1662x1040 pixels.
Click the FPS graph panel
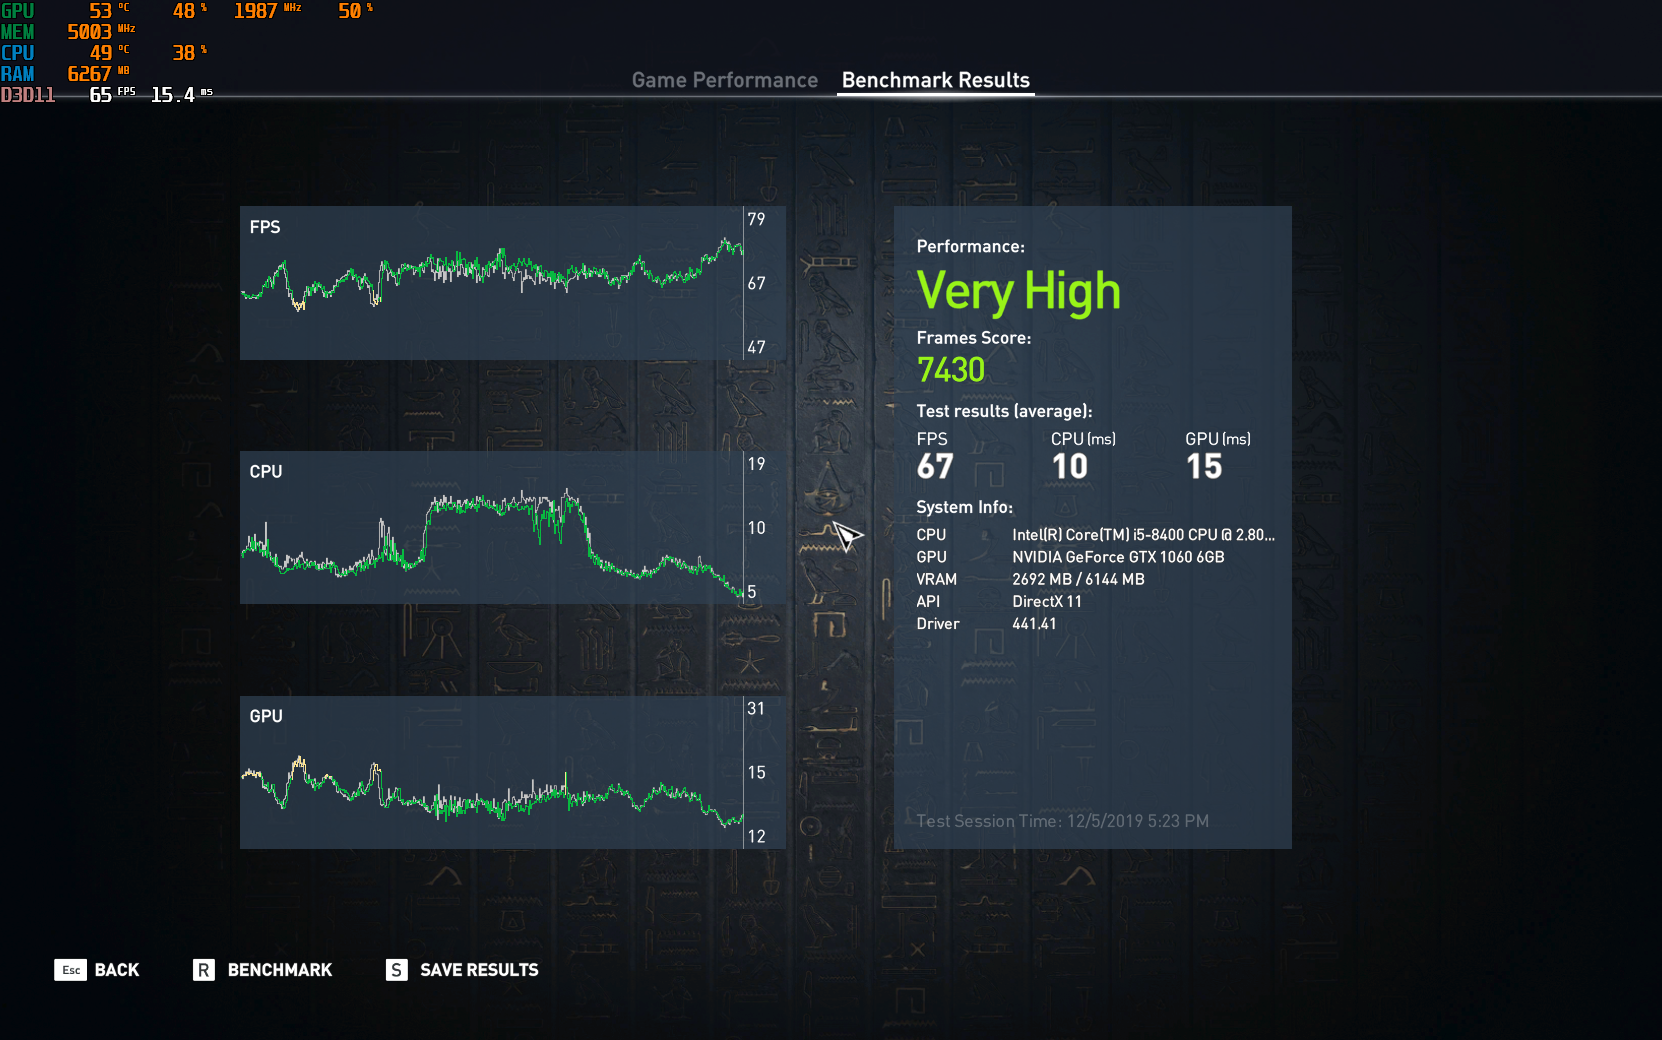coord(512,283)
